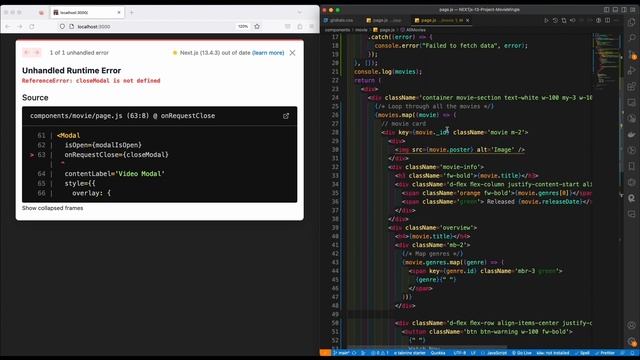Dismiss the Next.js error overlay
Viewport: 640px width, 360px height.
(x=292, y=53)
